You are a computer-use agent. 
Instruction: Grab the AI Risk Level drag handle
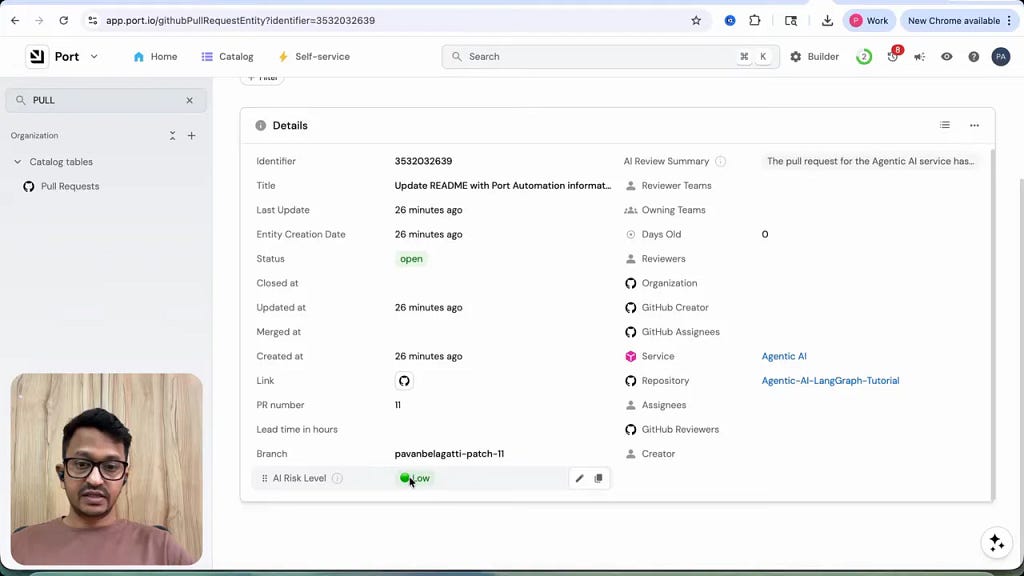(x=264, y=478)
